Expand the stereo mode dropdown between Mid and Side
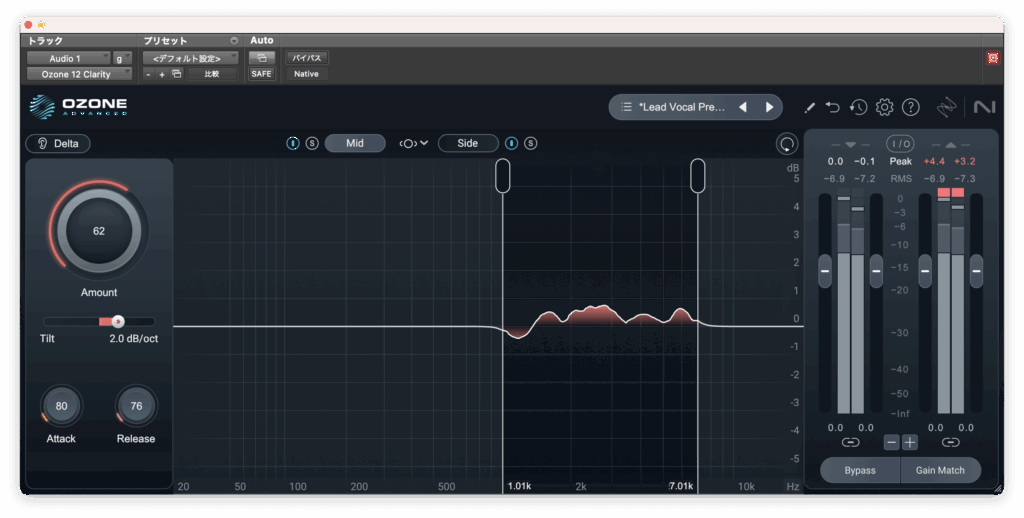 pos(413,143)
